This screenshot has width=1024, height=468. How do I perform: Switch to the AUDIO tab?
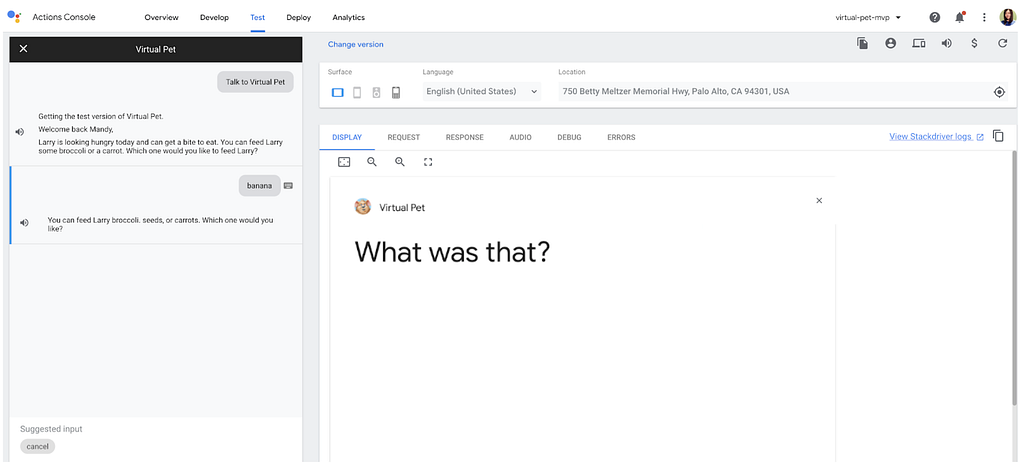pyautogui.click(x=520, y=138)
